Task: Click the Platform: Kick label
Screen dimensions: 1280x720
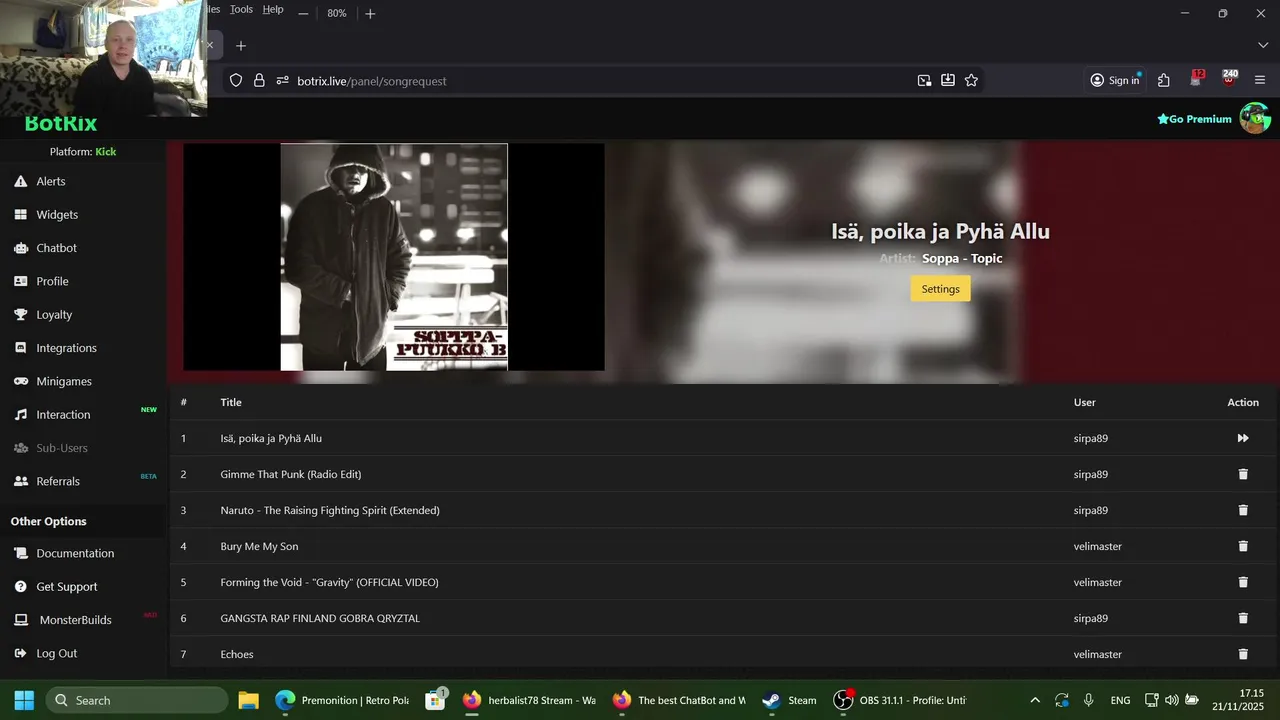Action: point(83,151)
